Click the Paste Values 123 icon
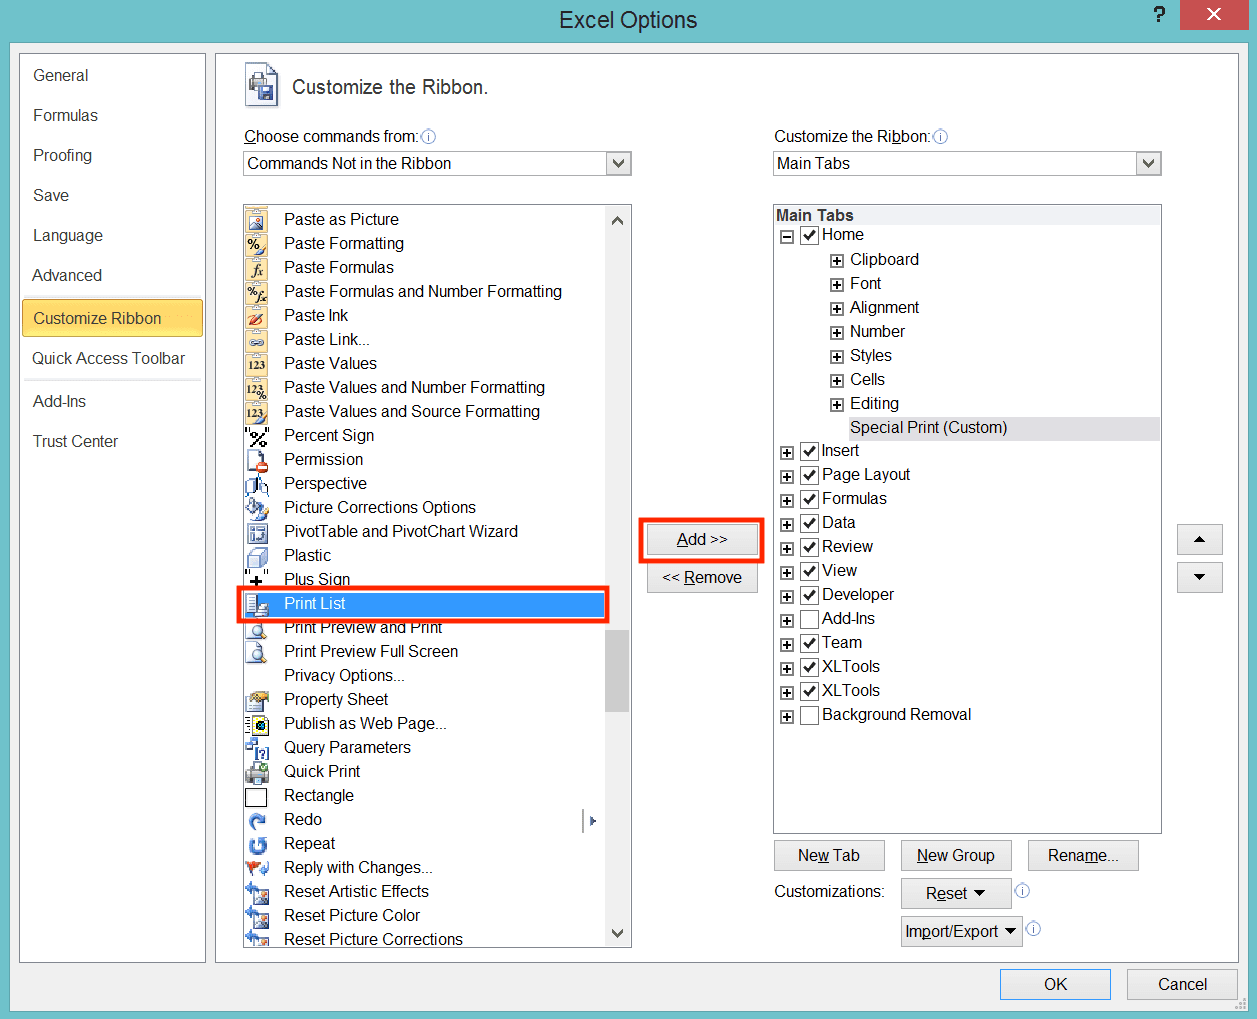 pos(257,364)
